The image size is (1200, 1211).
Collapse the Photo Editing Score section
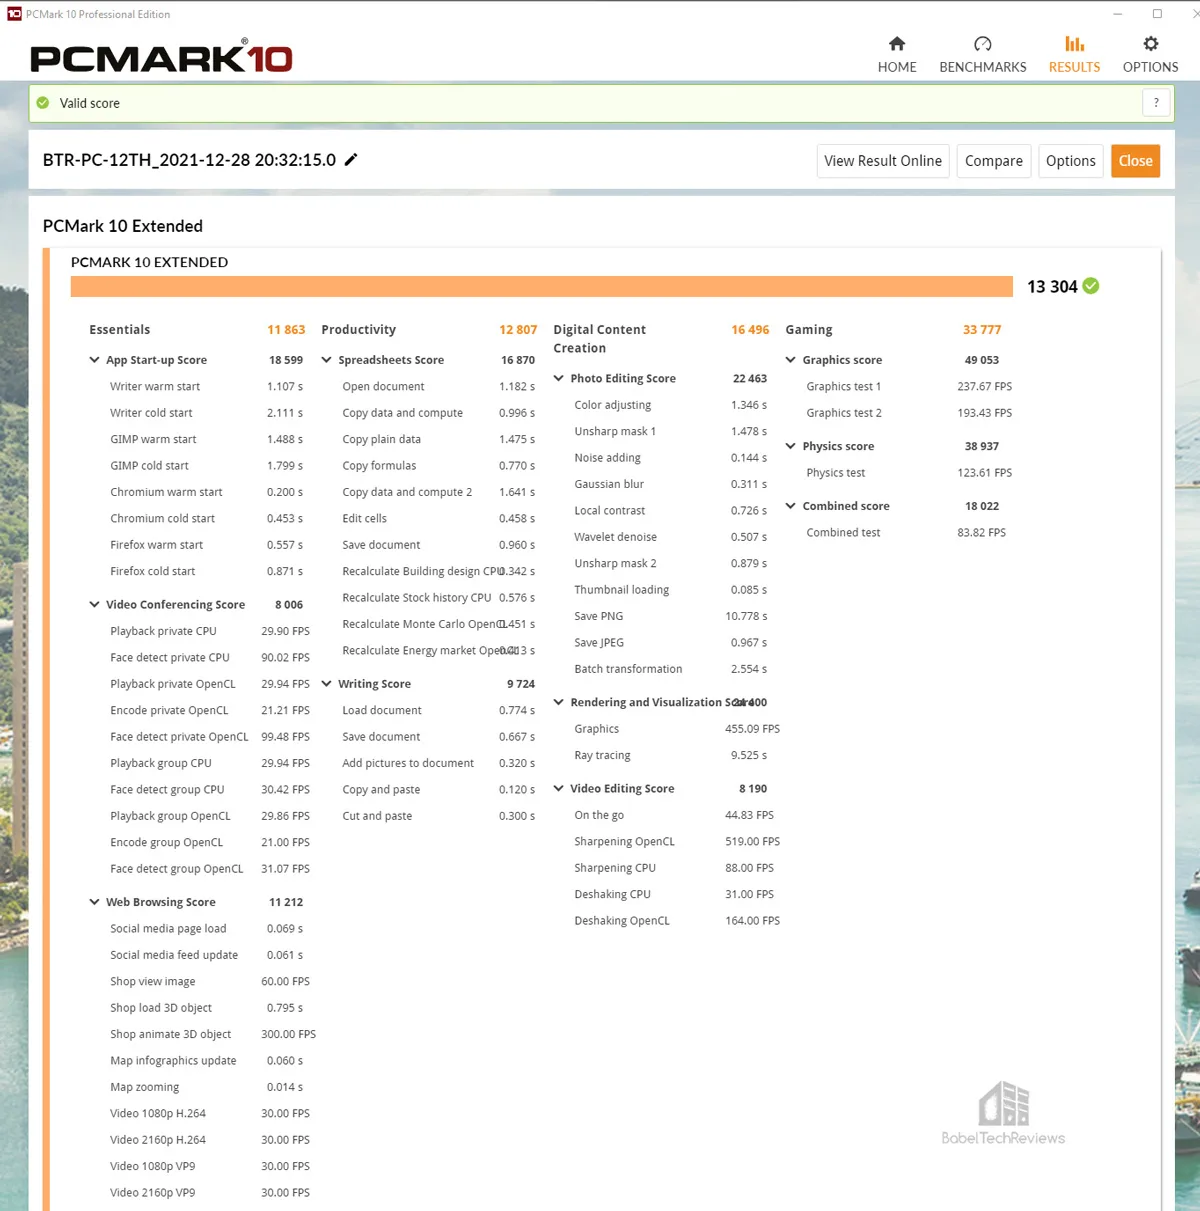(559, 379)
